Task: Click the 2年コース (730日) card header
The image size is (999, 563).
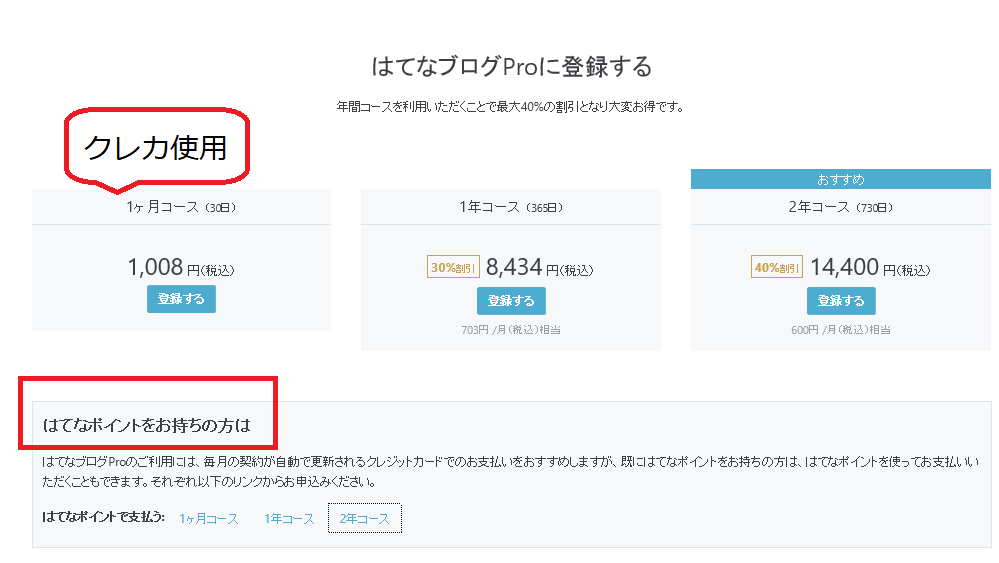Action: (x=841, y=207)
